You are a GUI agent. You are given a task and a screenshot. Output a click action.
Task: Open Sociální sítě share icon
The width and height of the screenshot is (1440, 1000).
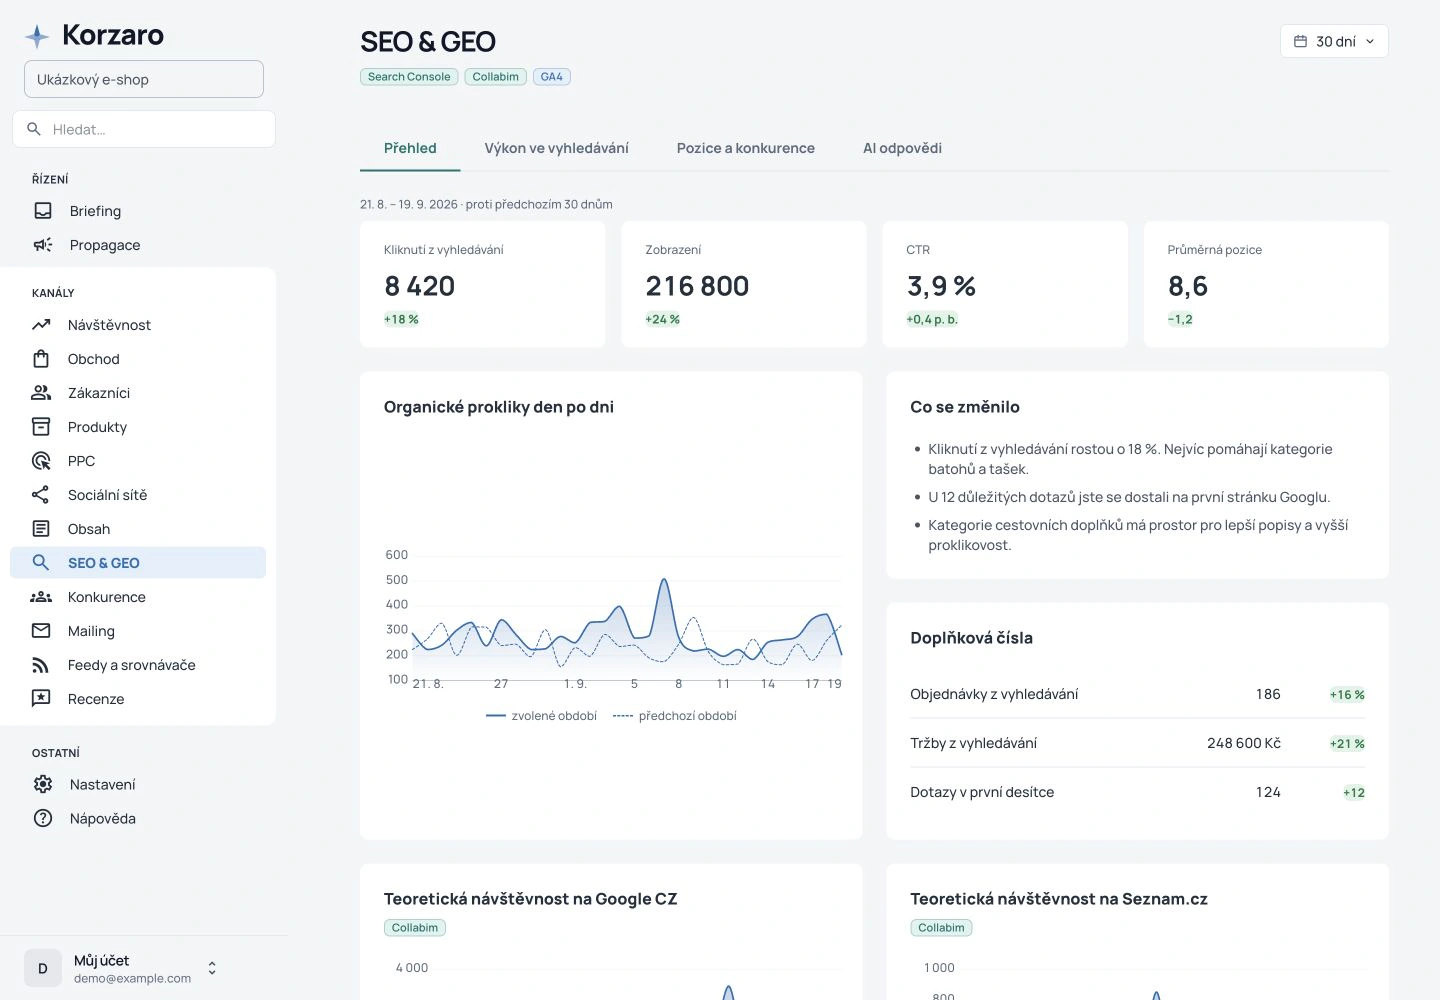[41, 495]
